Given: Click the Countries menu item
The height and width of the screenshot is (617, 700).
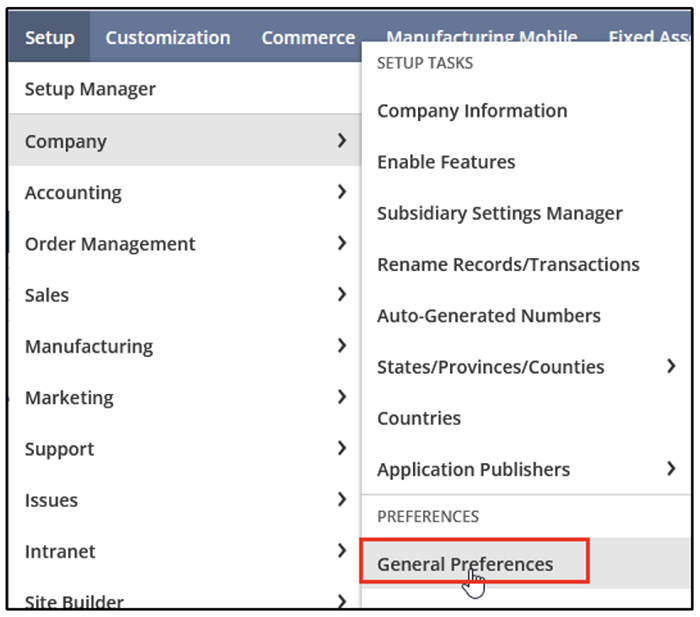Looking at the screenshot, I should tap(419, 418).
